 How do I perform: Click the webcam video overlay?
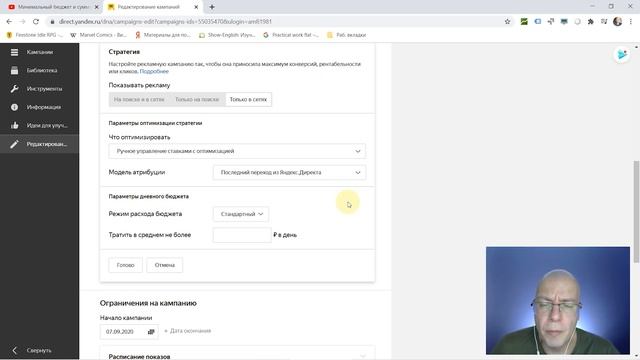[x=558, y=300]
